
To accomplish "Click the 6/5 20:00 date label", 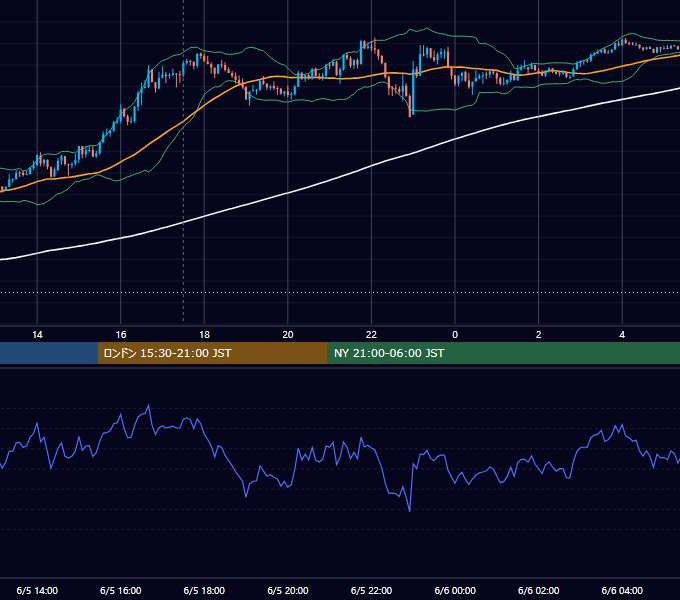I will pos(288,590).
